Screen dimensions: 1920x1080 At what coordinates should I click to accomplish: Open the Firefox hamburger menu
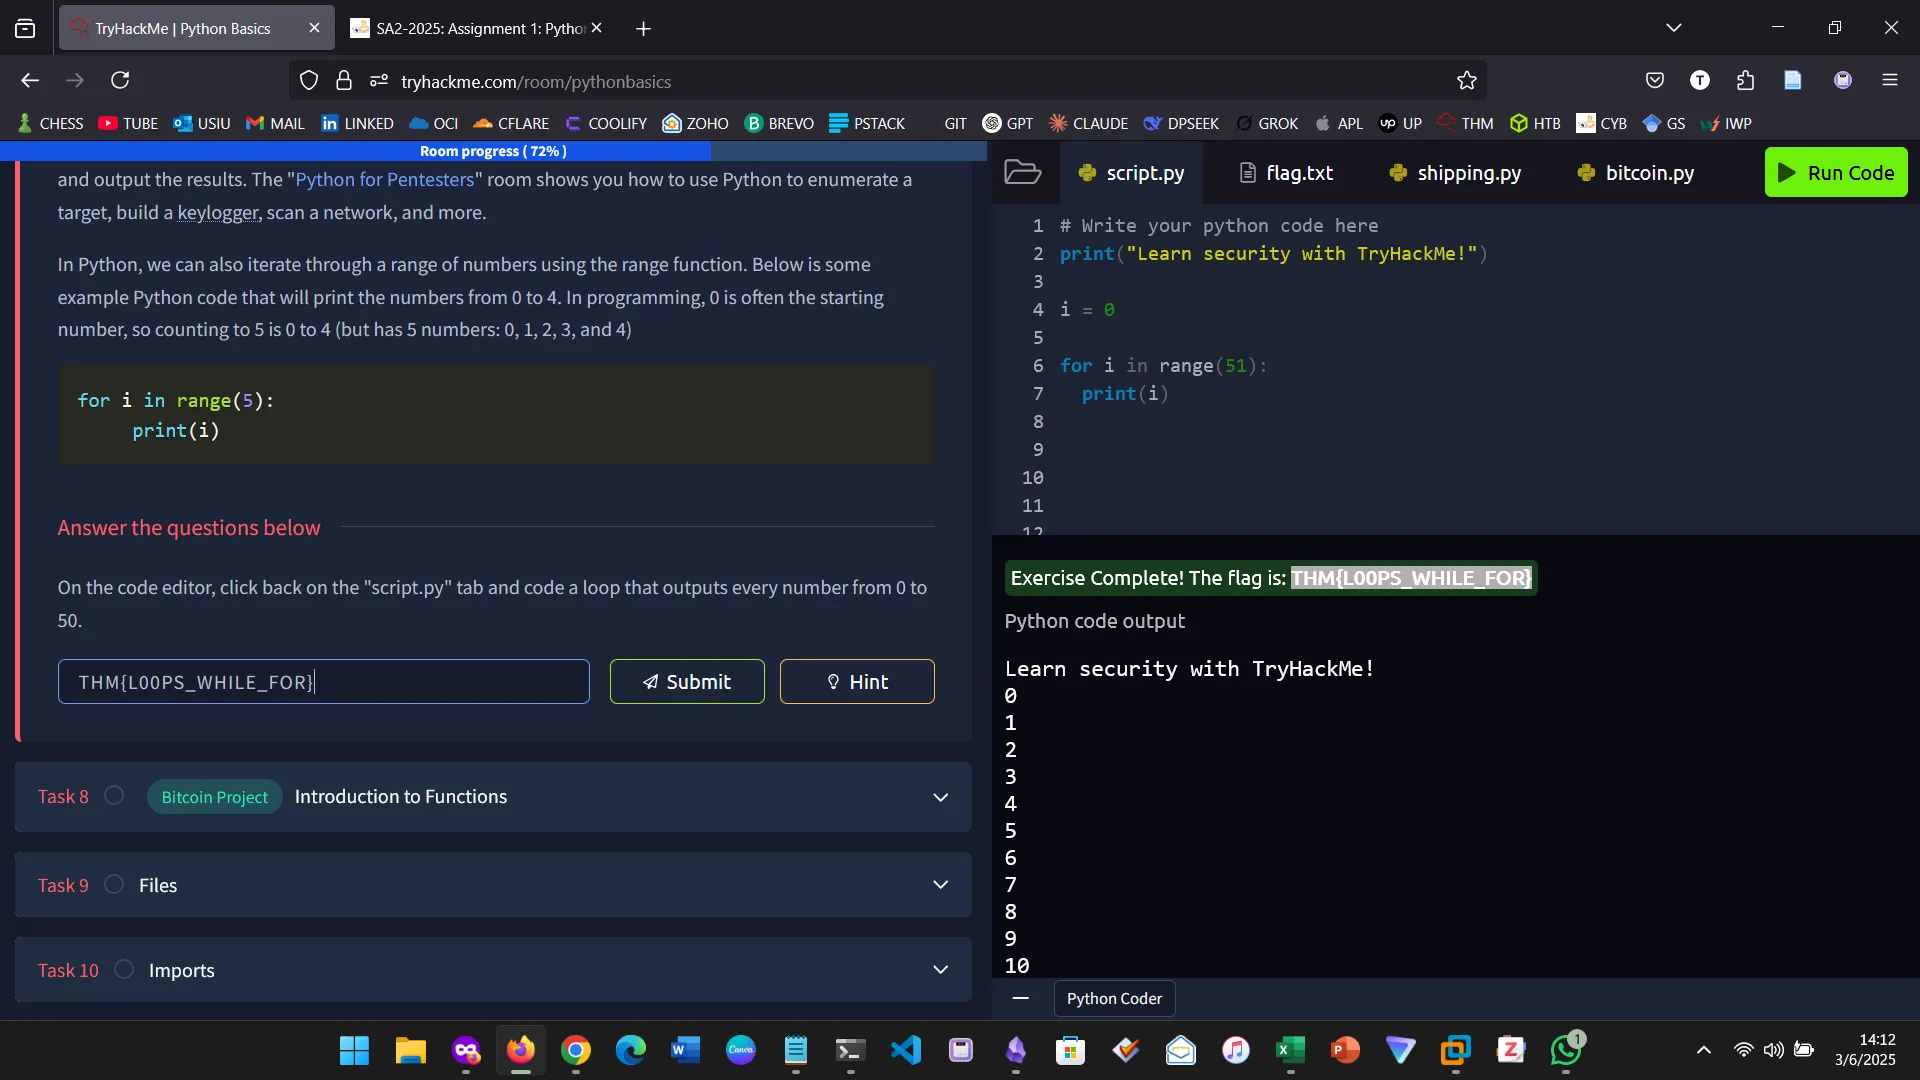coord(1889,80)
